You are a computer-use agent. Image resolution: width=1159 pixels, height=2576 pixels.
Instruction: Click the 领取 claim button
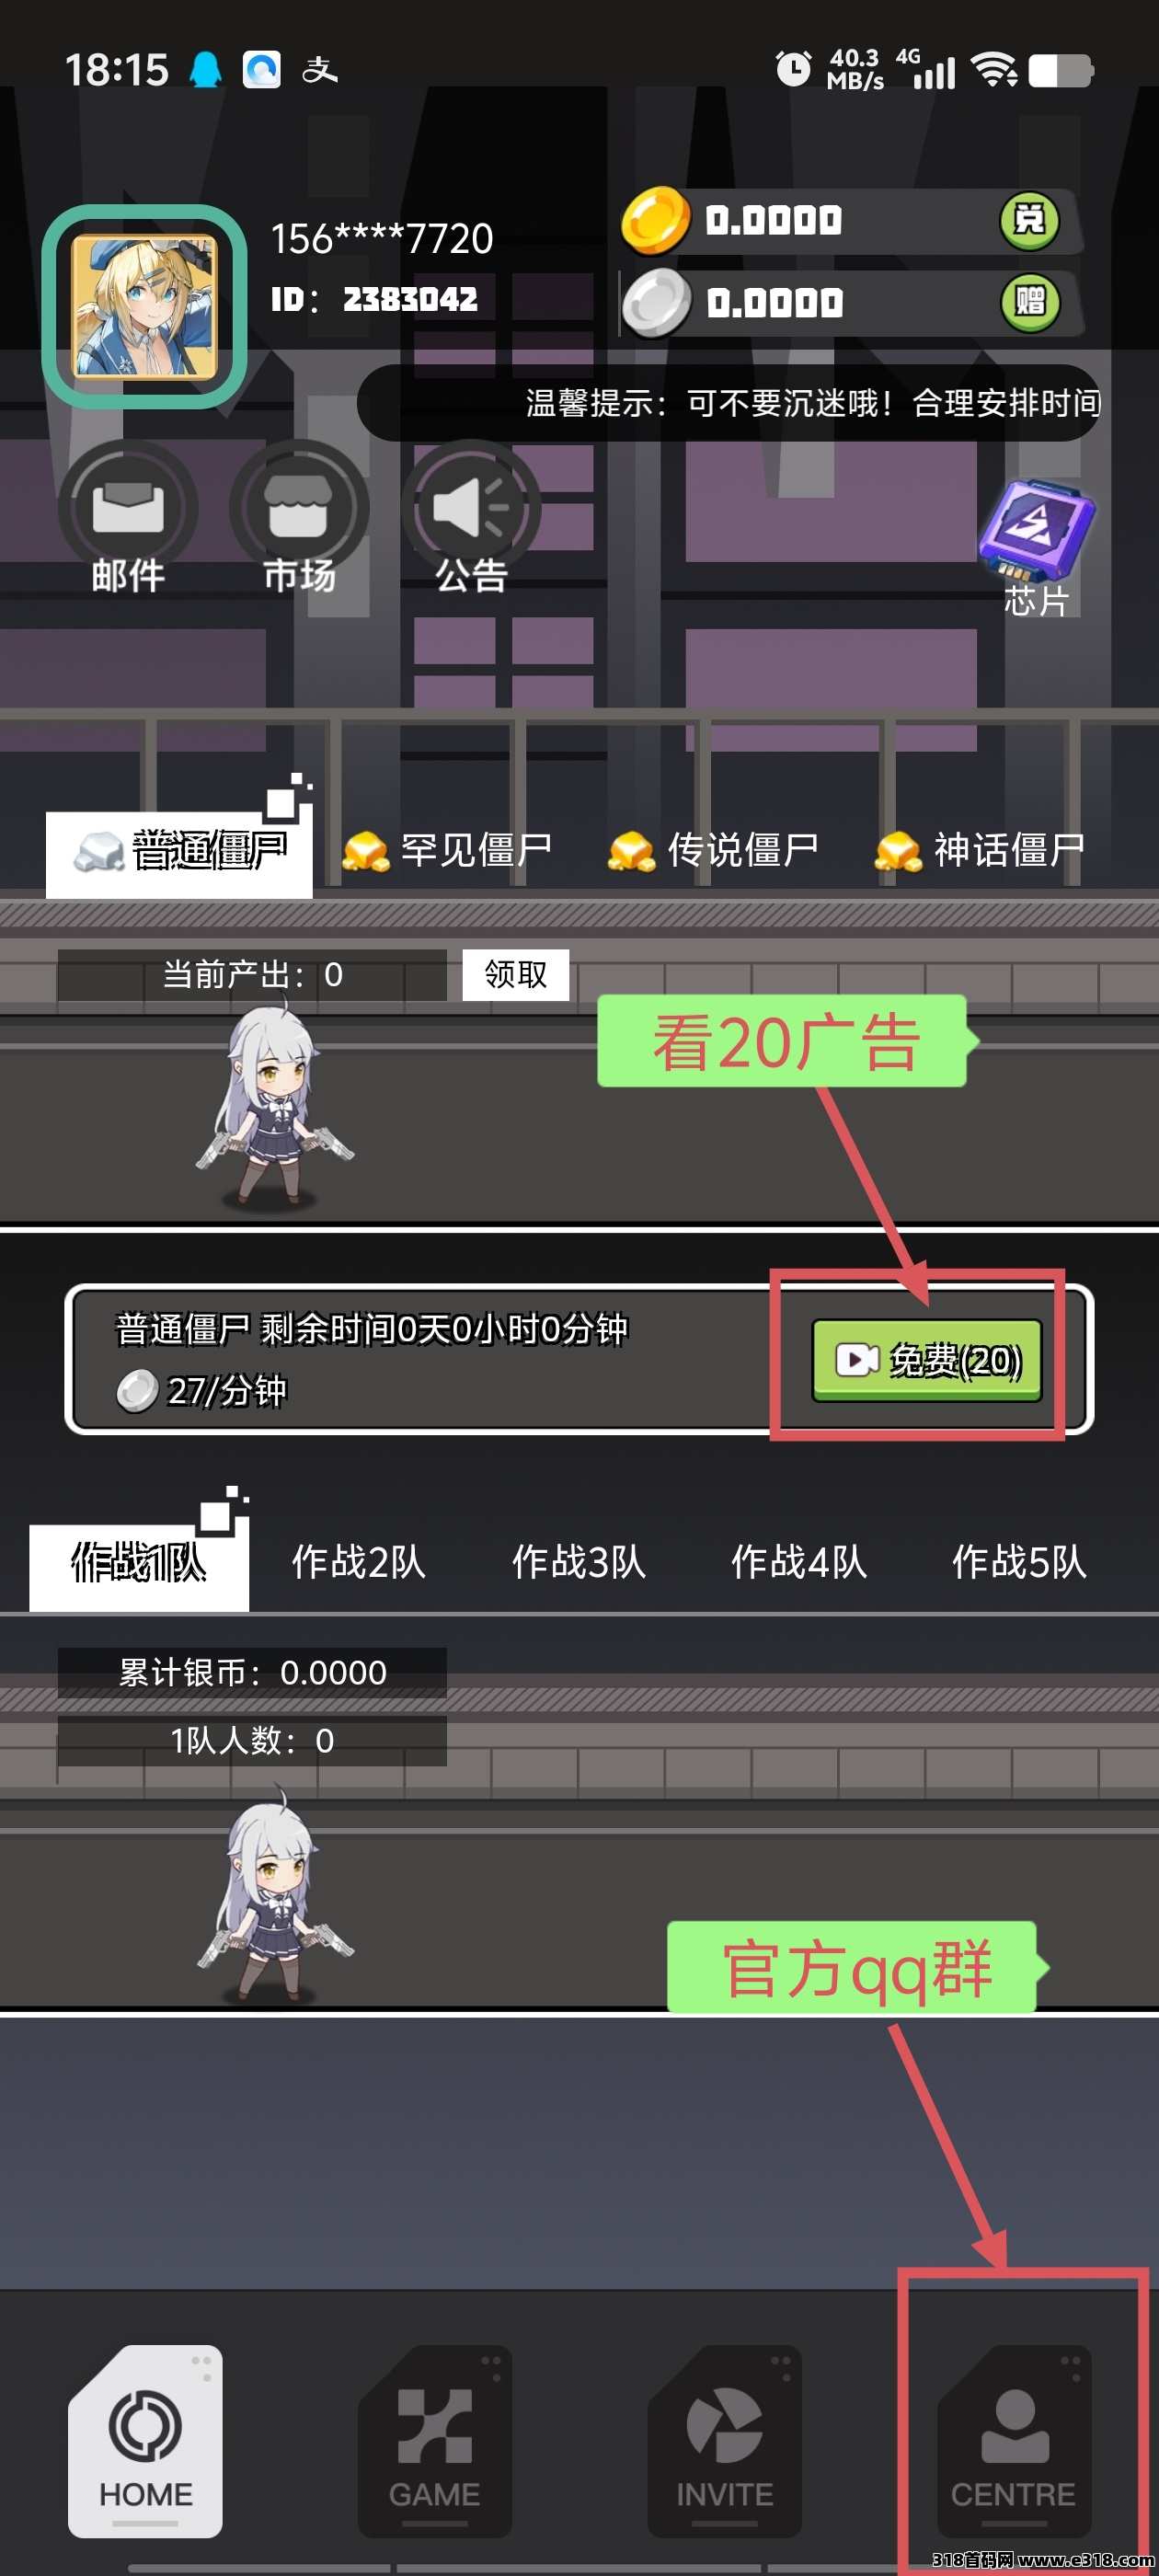click(516, 975)
